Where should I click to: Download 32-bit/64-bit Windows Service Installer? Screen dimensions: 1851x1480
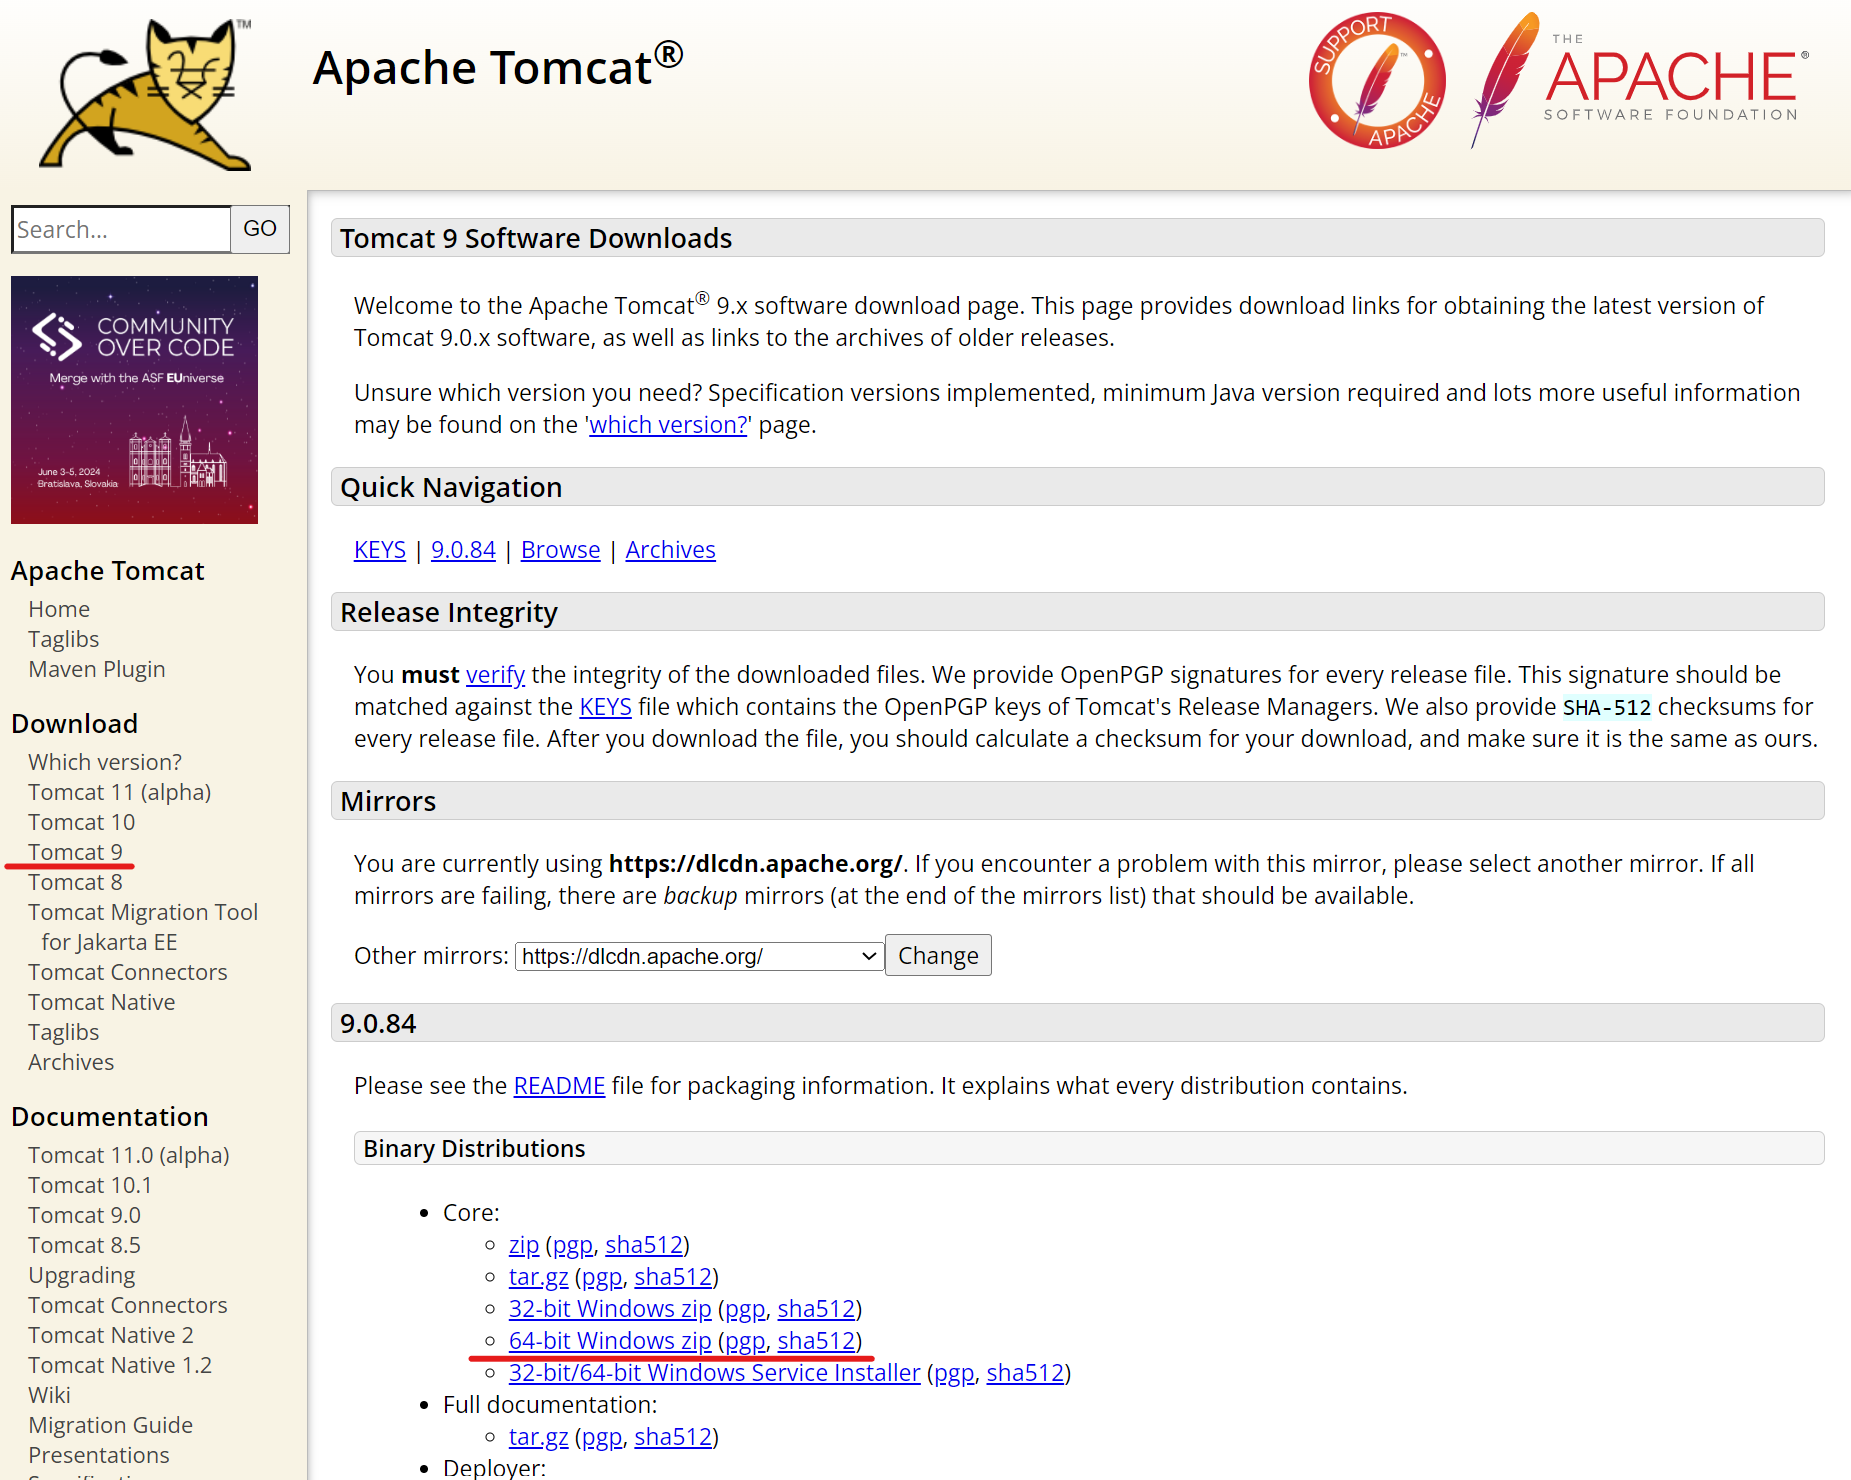[x=714, y=1373]
